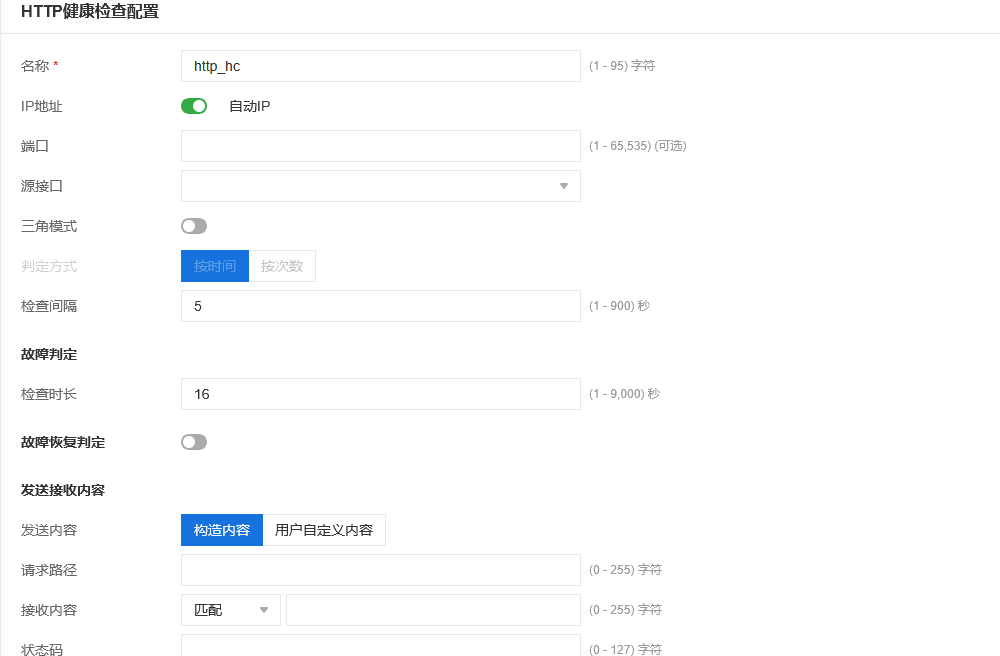
Task: Switch to the 构造内容 tab
Action: point(222,530)
